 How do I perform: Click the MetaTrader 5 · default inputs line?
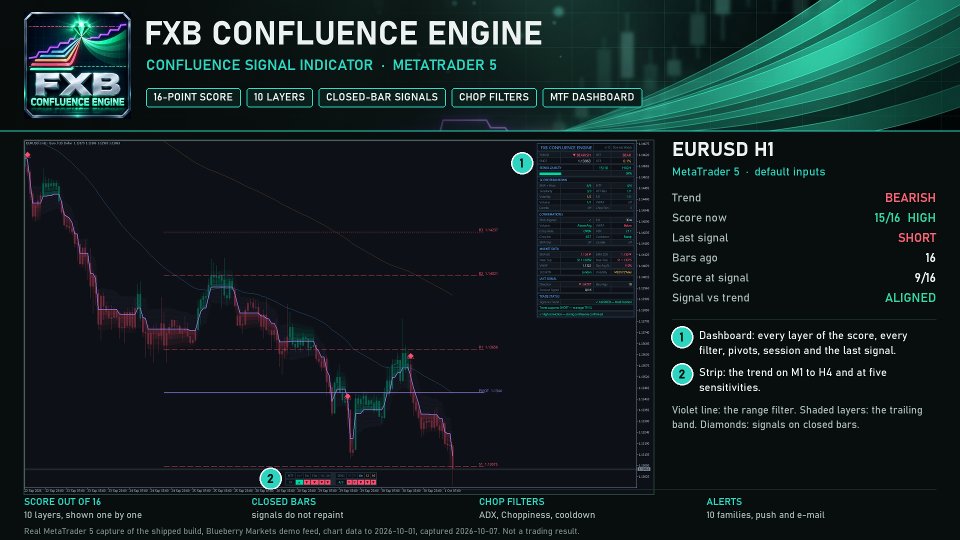coord(748,172)
